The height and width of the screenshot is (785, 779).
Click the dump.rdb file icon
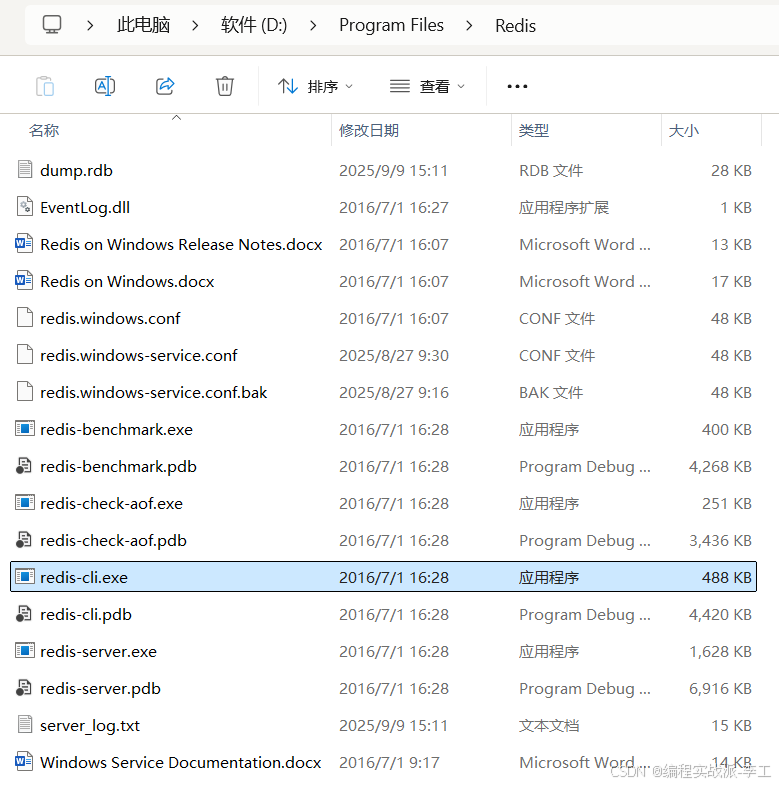[x=25, y=169]
